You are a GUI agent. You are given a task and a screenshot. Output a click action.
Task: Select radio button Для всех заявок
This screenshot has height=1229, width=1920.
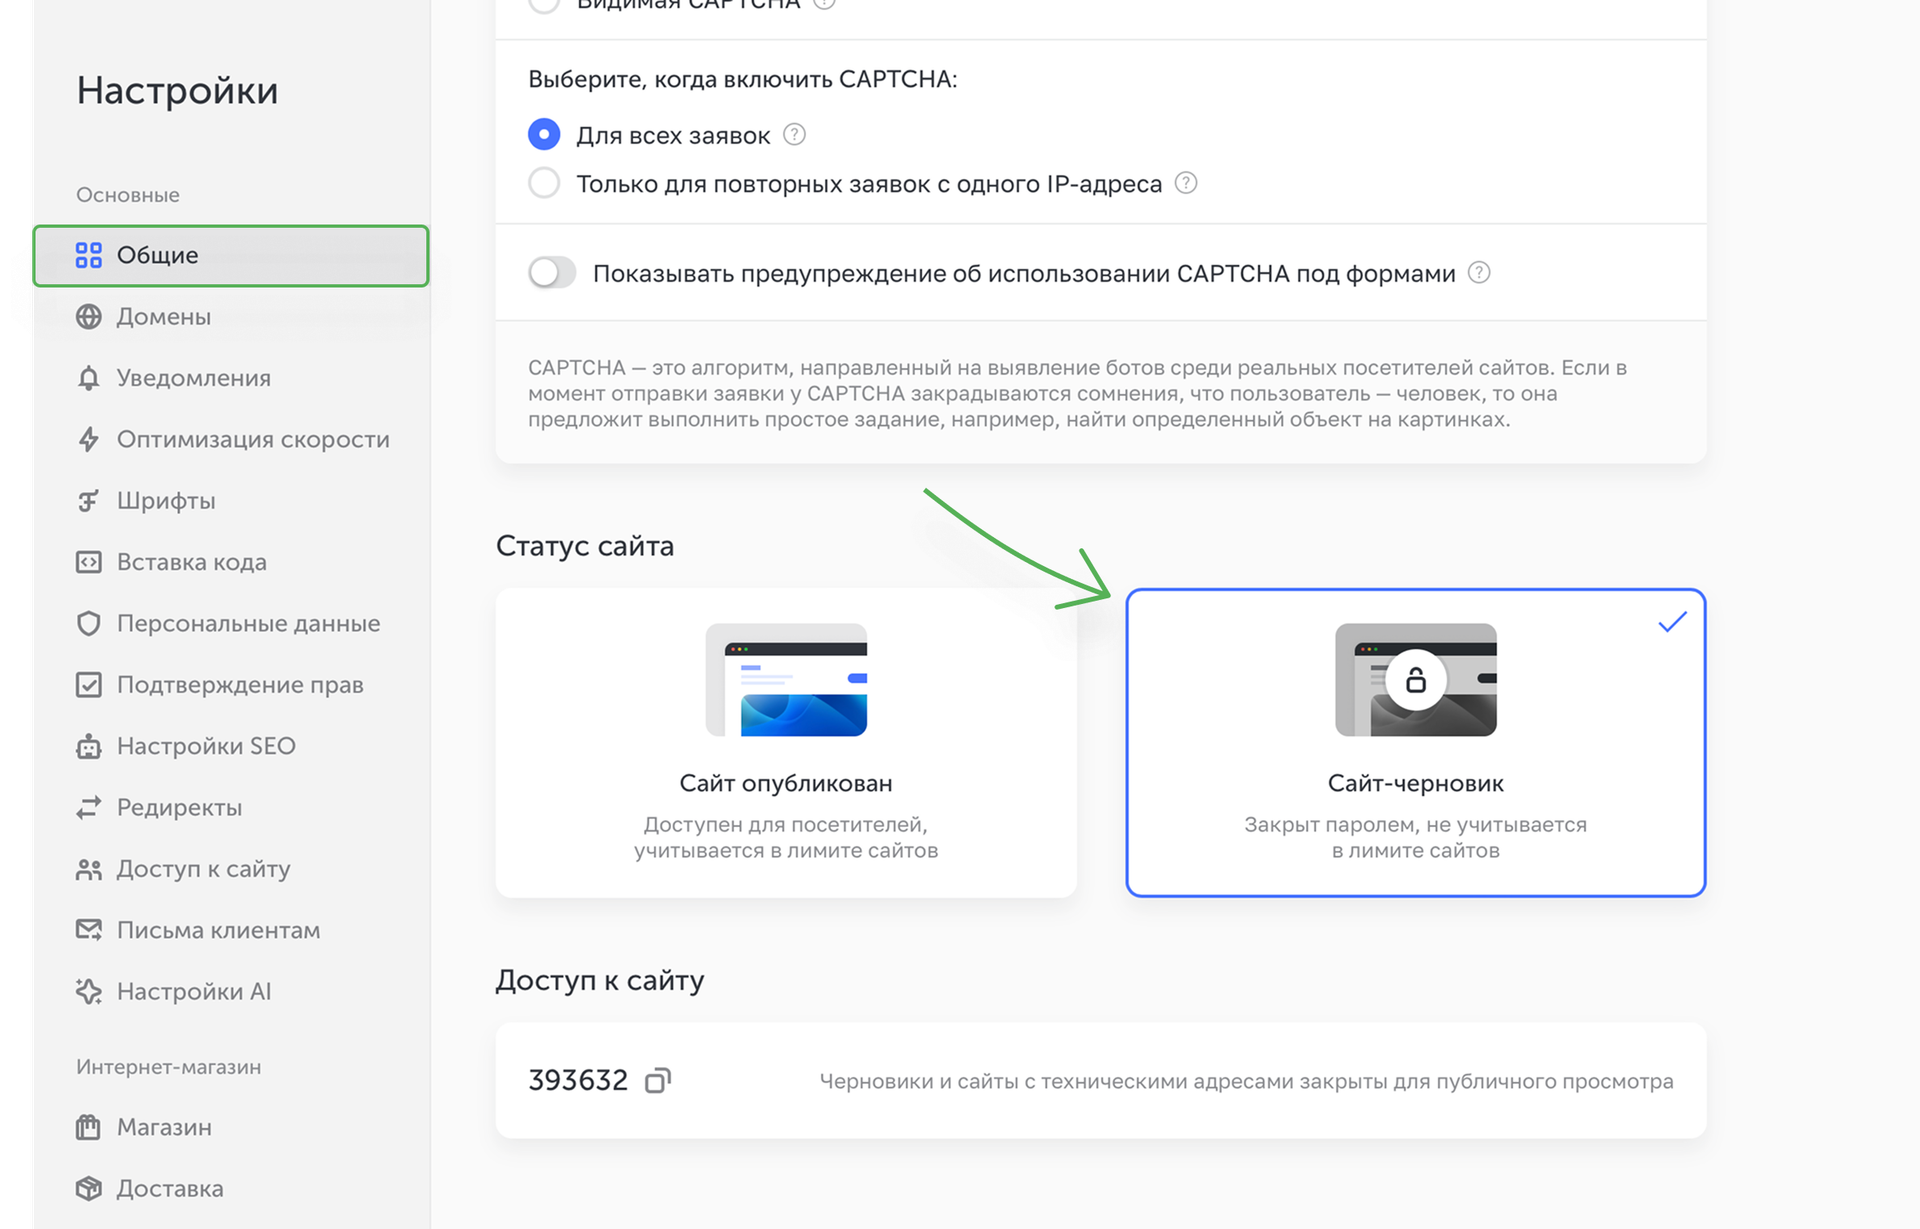click(543, 134)
